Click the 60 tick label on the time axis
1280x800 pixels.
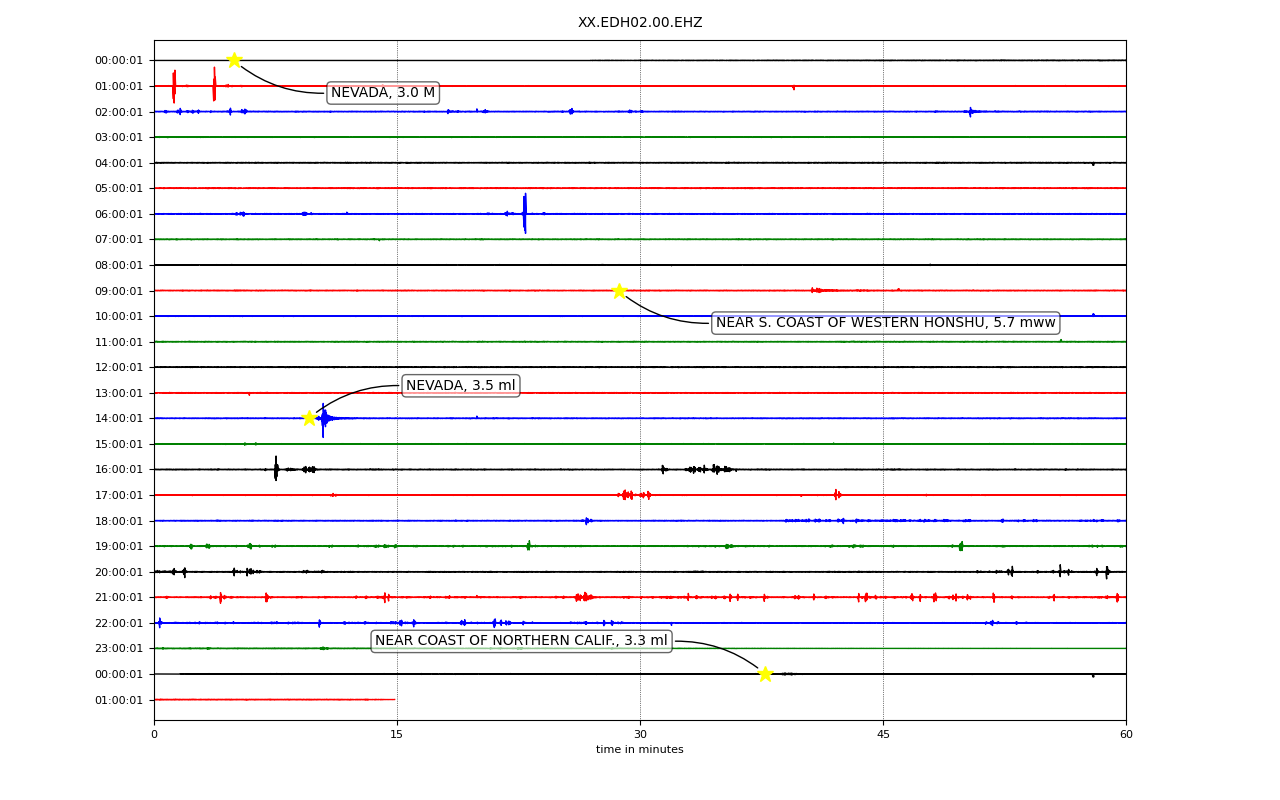(x=1126, y=735)
